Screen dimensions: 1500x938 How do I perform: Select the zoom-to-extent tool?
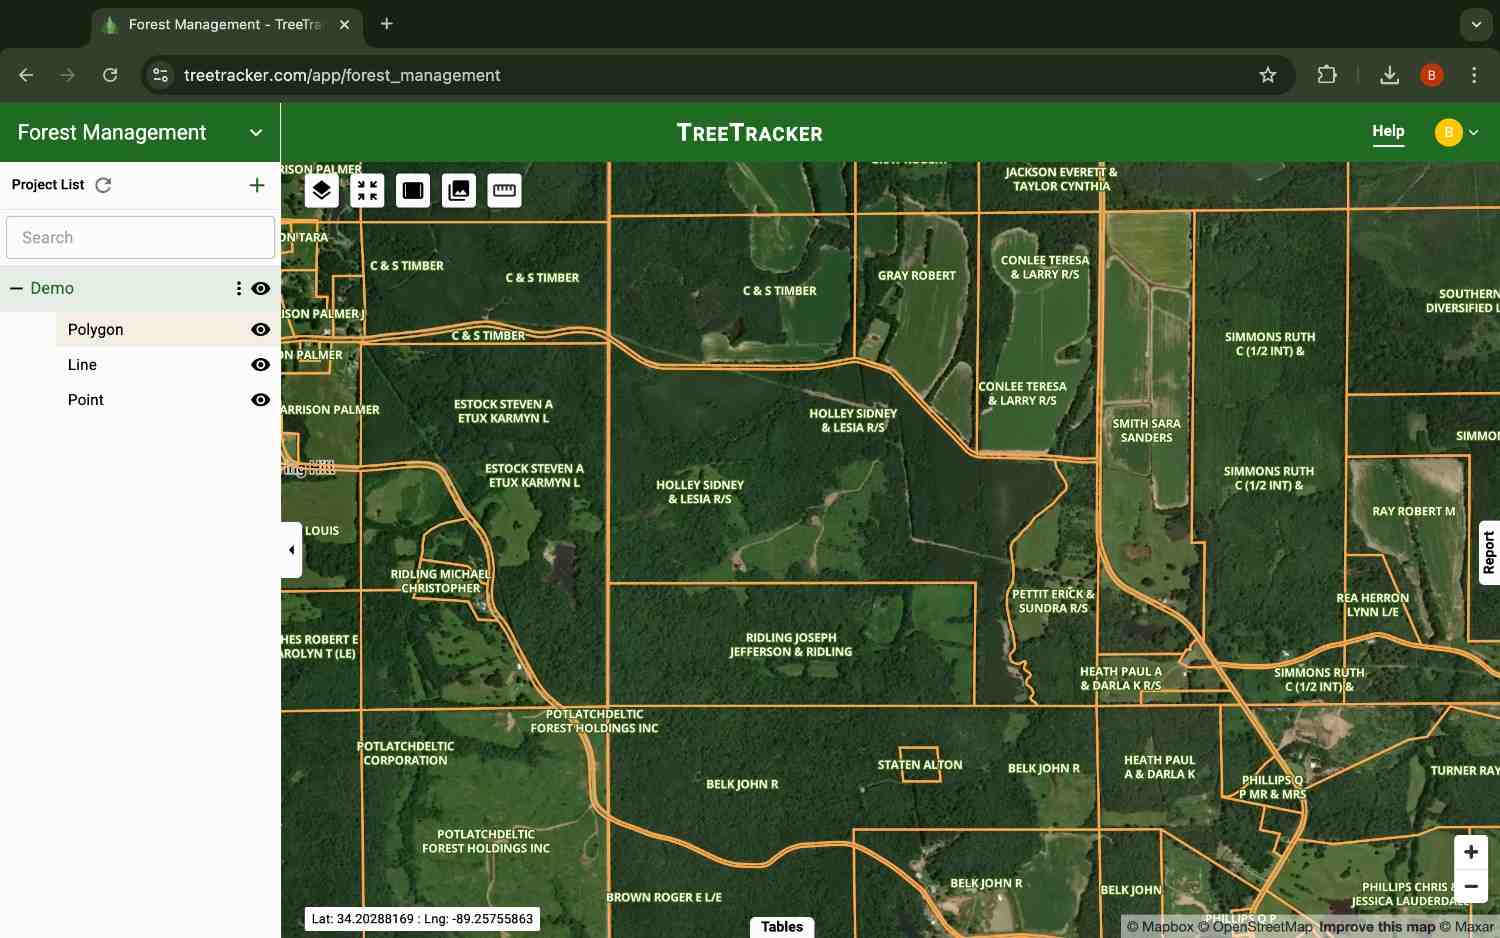coord(367,190)
